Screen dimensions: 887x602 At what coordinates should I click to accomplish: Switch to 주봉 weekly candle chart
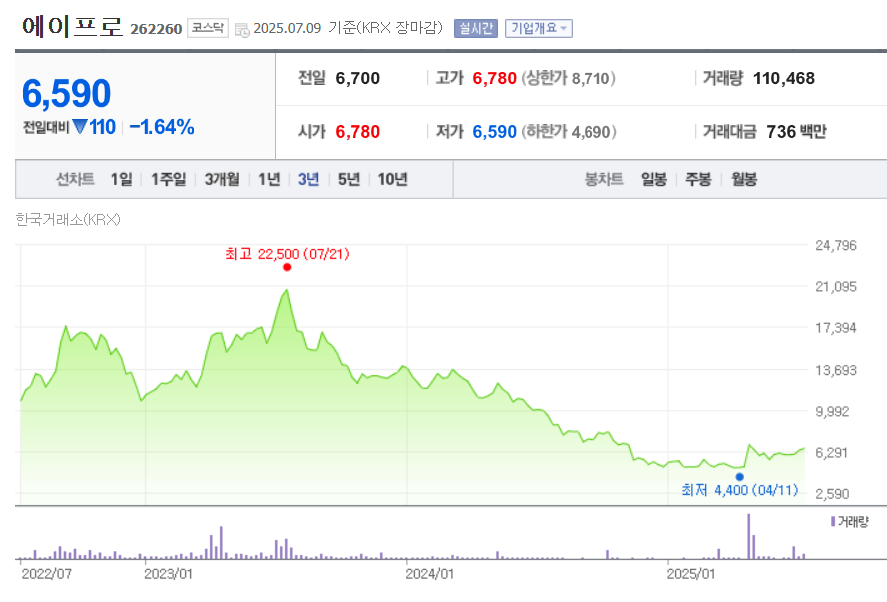pyautogui.click(x=698, y=179)
